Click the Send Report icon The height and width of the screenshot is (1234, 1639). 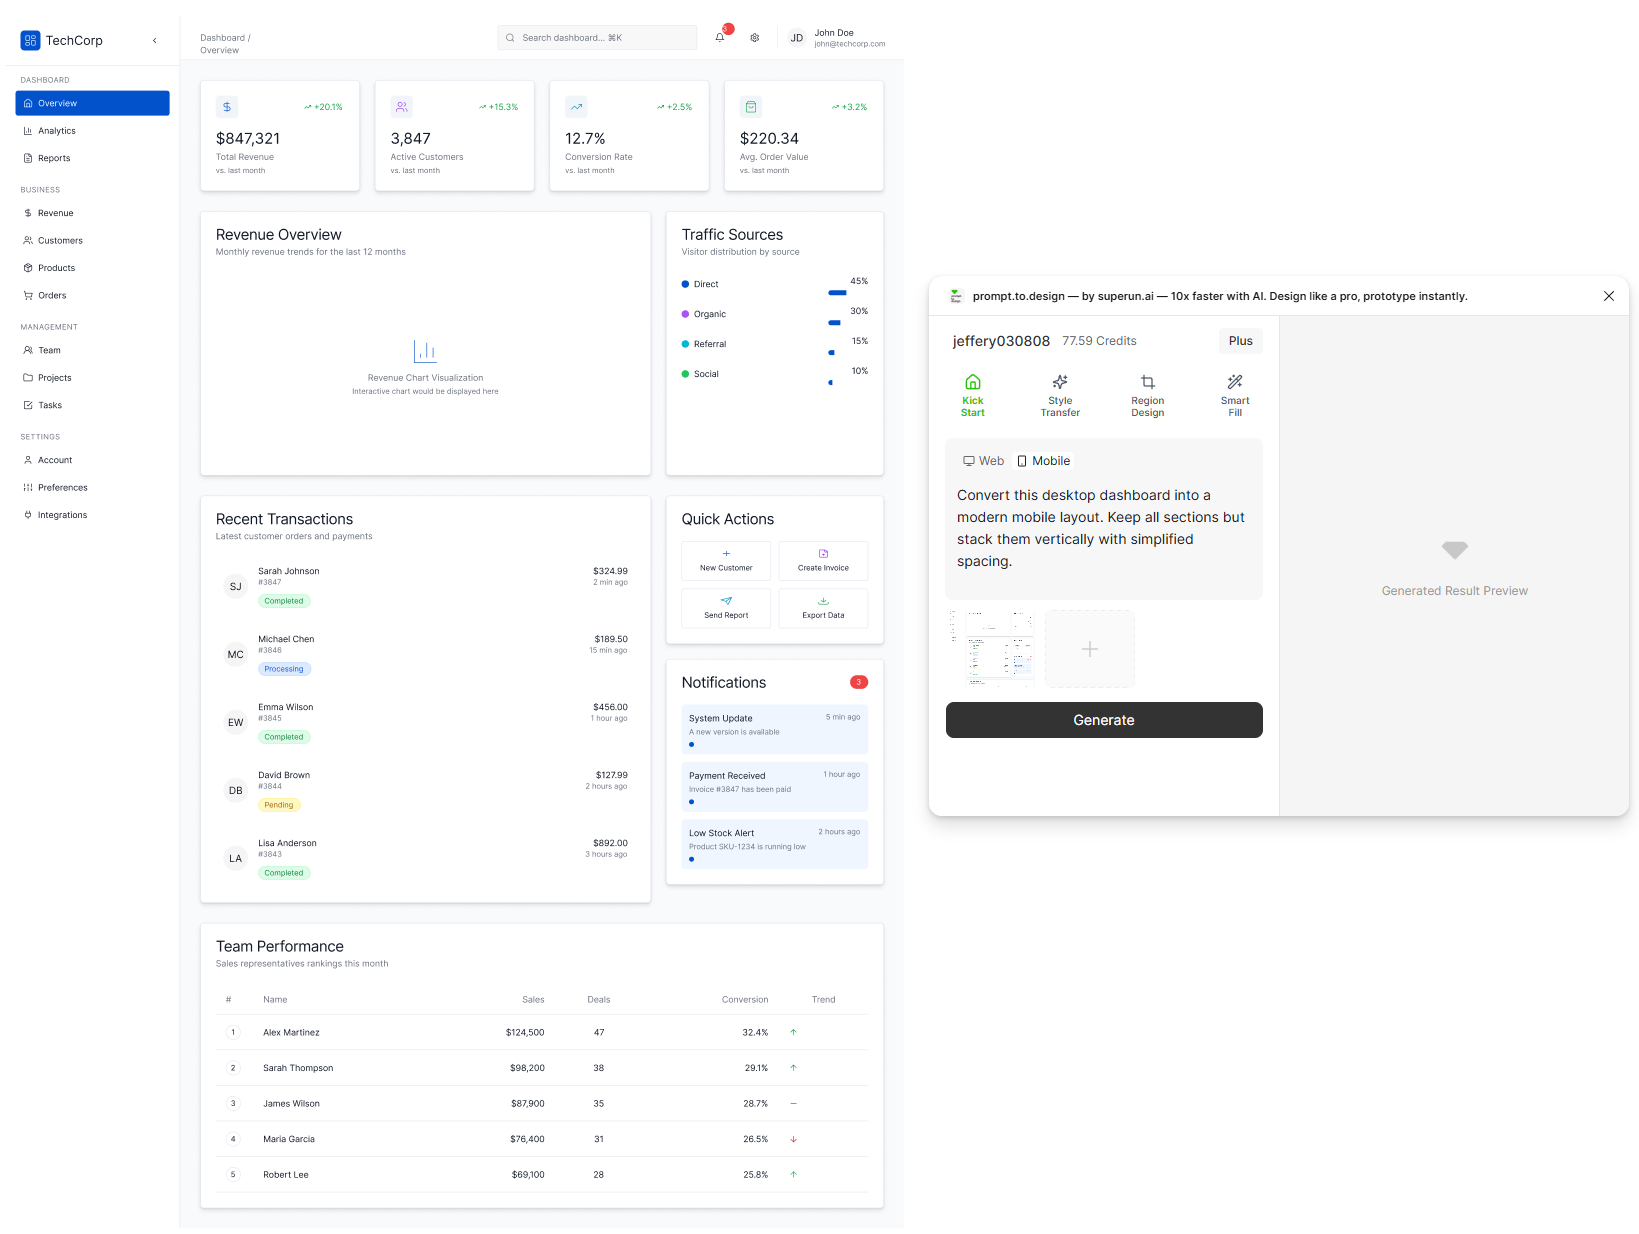click(x=725, y=608)
